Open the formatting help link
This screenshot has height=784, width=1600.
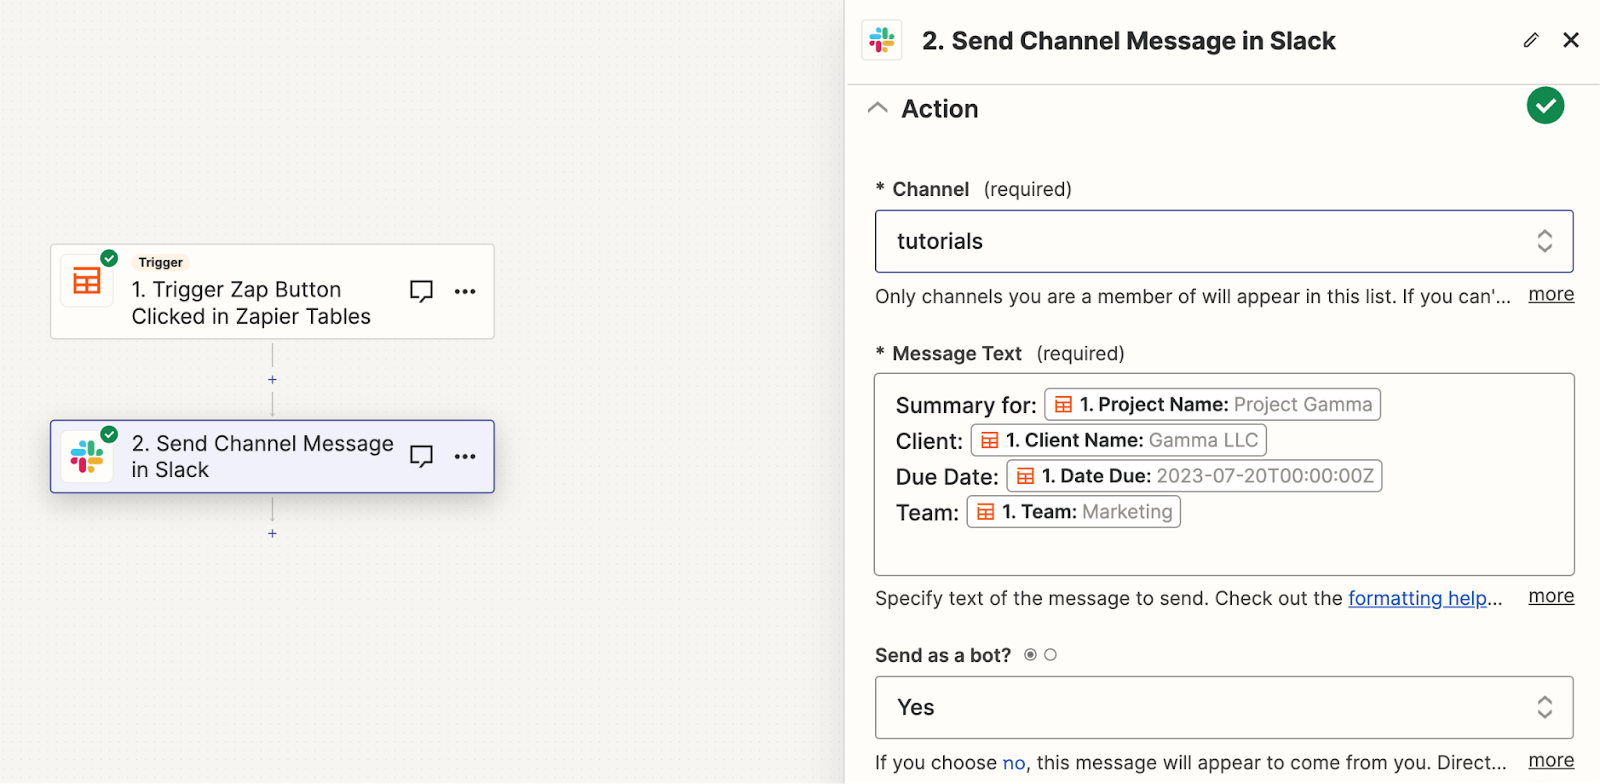coord(1418,598)
